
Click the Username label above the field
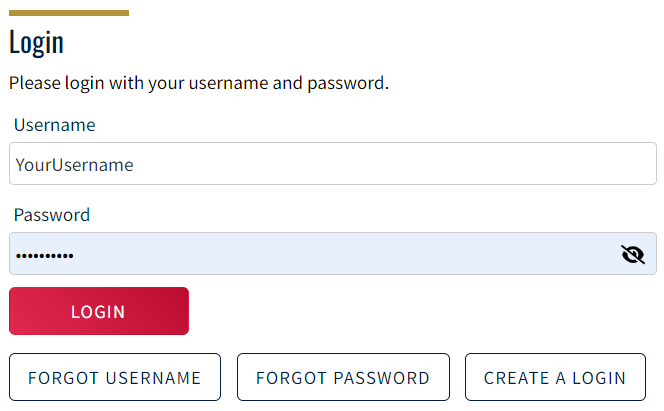55,125
